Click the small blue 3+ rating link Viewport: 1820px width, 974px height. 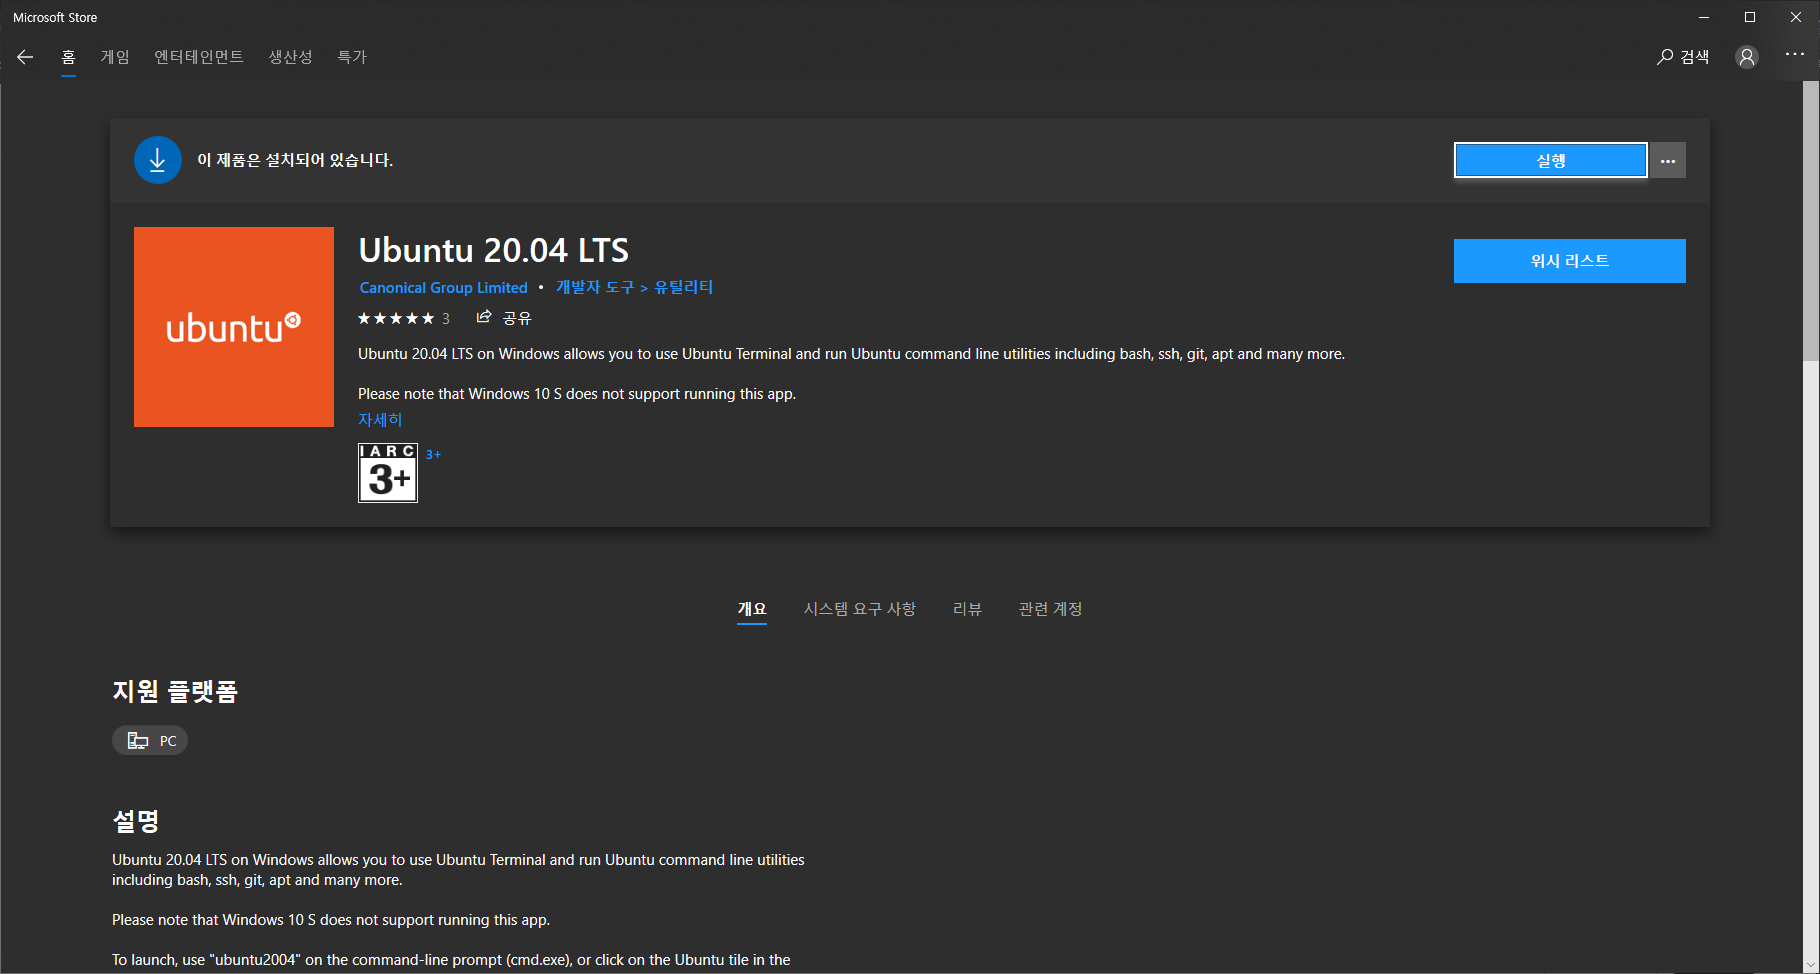(433, 454)
